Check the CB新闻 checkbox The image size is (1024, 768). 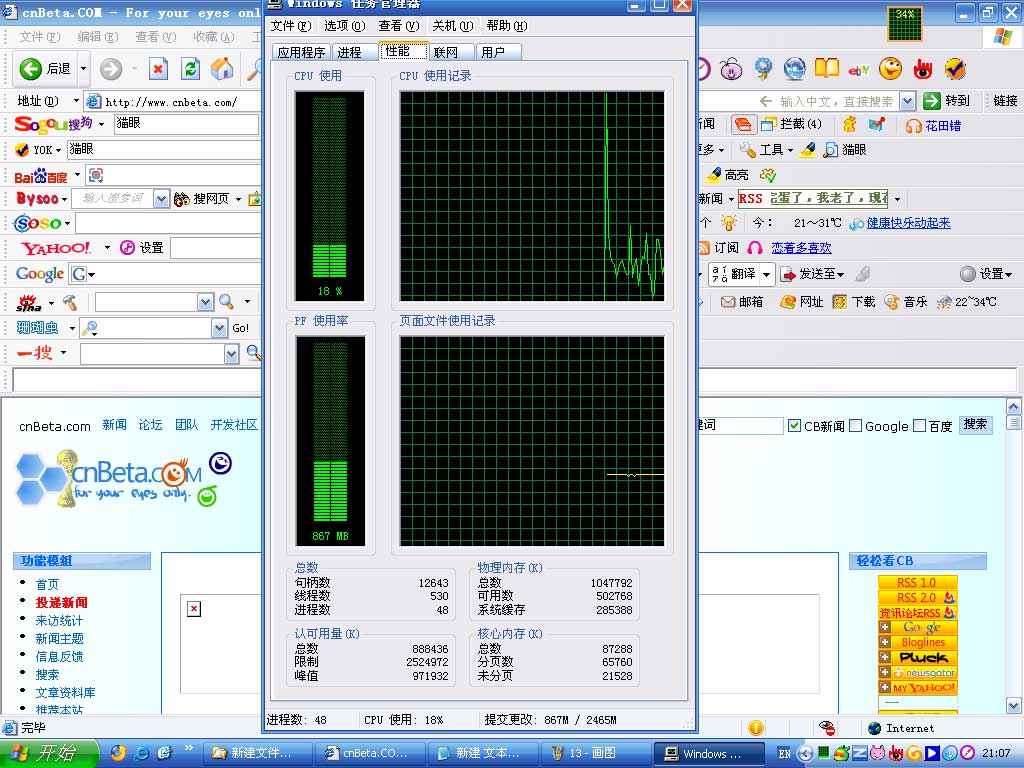click(794, 426)
